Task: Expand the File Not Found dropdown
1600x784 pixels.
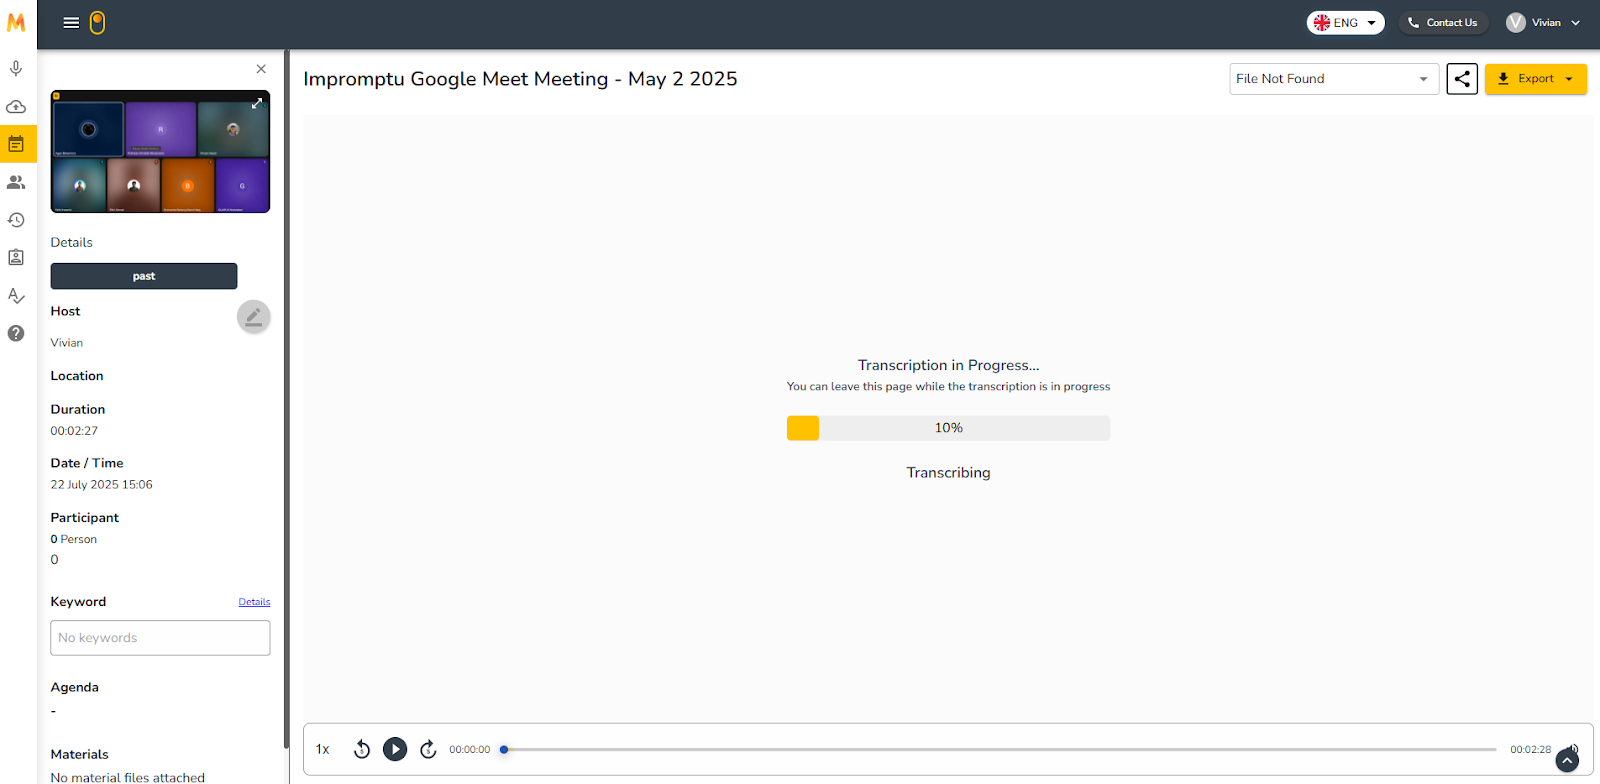Action: click(1333, 79)
